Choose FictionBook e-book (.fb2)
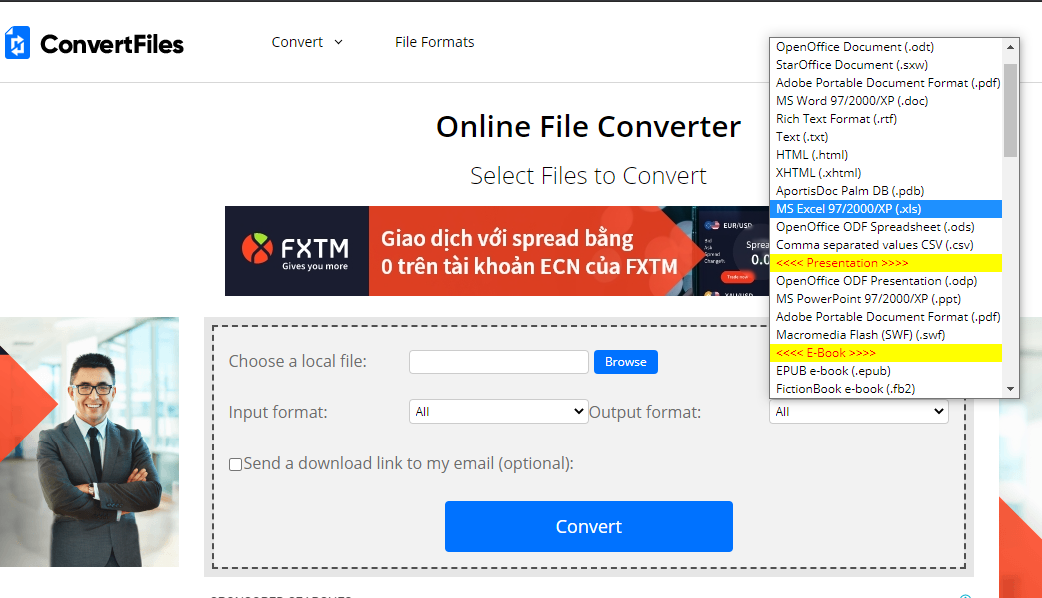The width and height of the screenshot is (1042, 598). [x=886, y=389]
